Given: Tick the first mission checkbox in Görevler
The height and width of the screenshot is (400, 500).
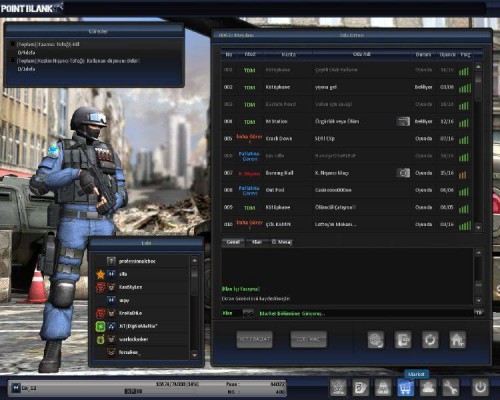Looking at the screenshot, I should (x=13, y=44).
